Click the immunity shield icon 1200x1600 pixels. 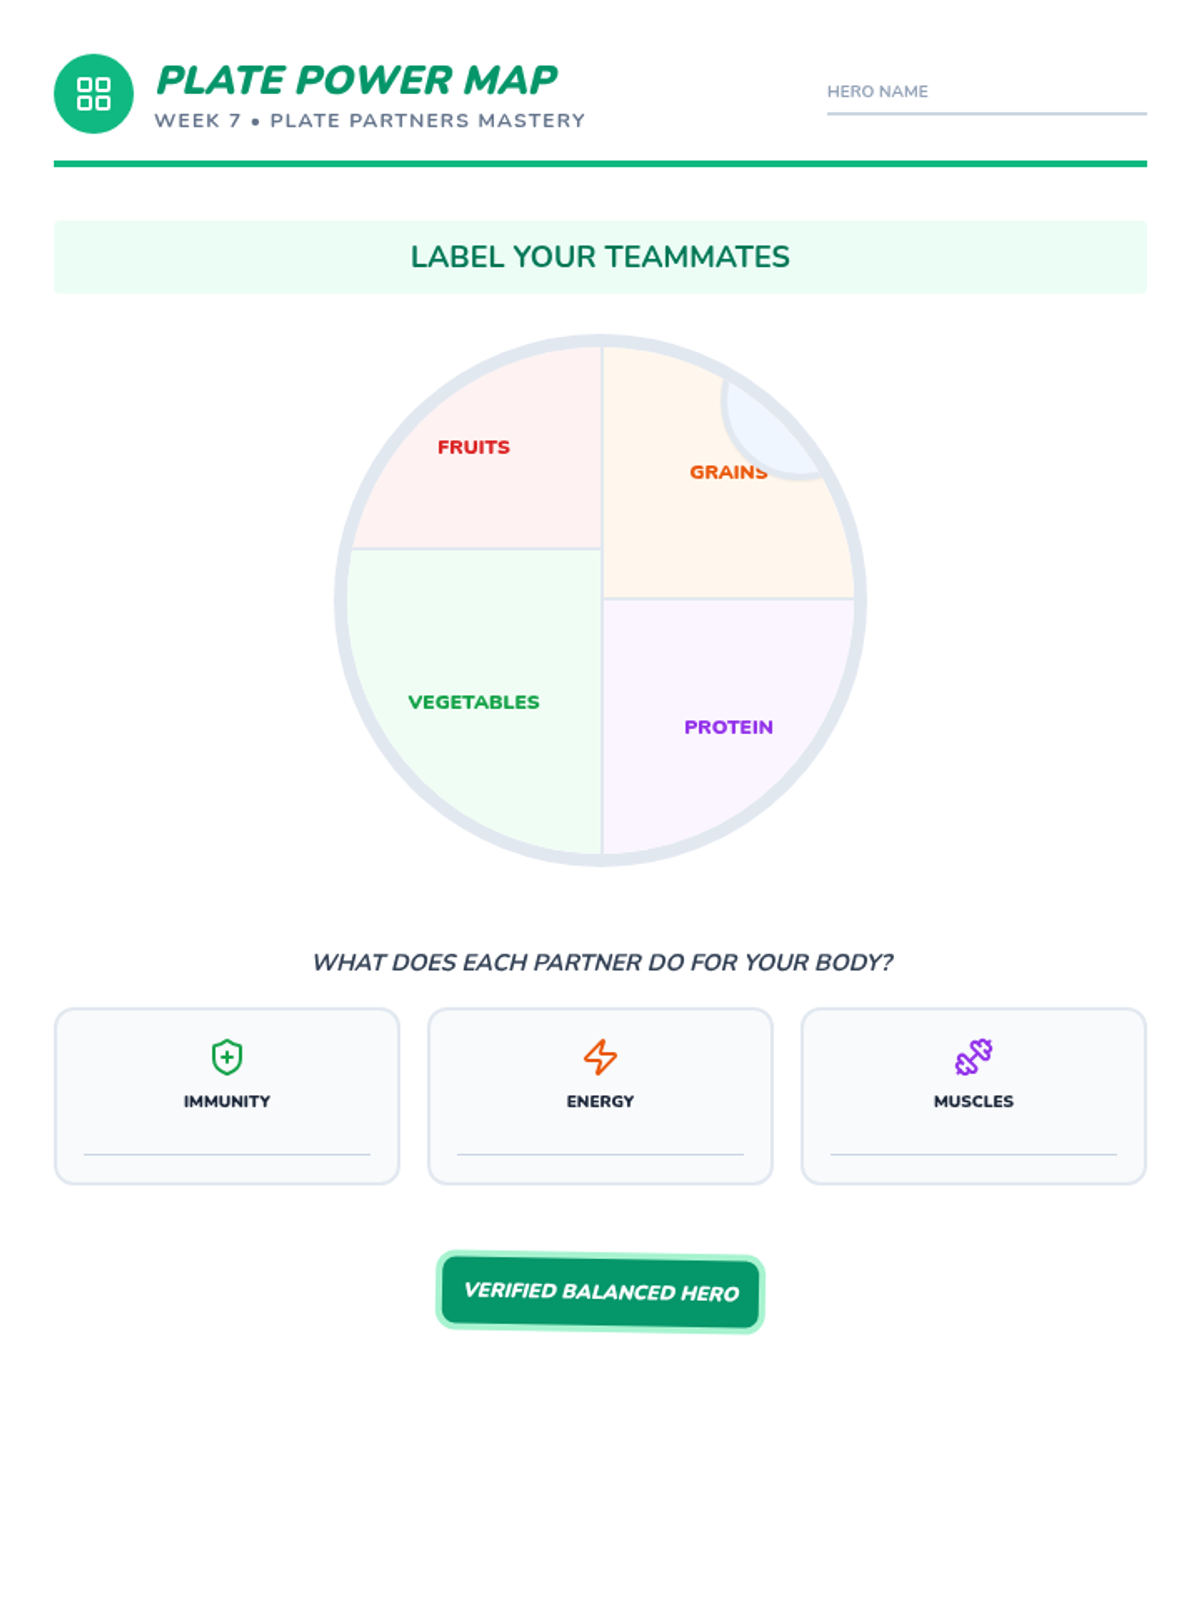coord(227,1057)
